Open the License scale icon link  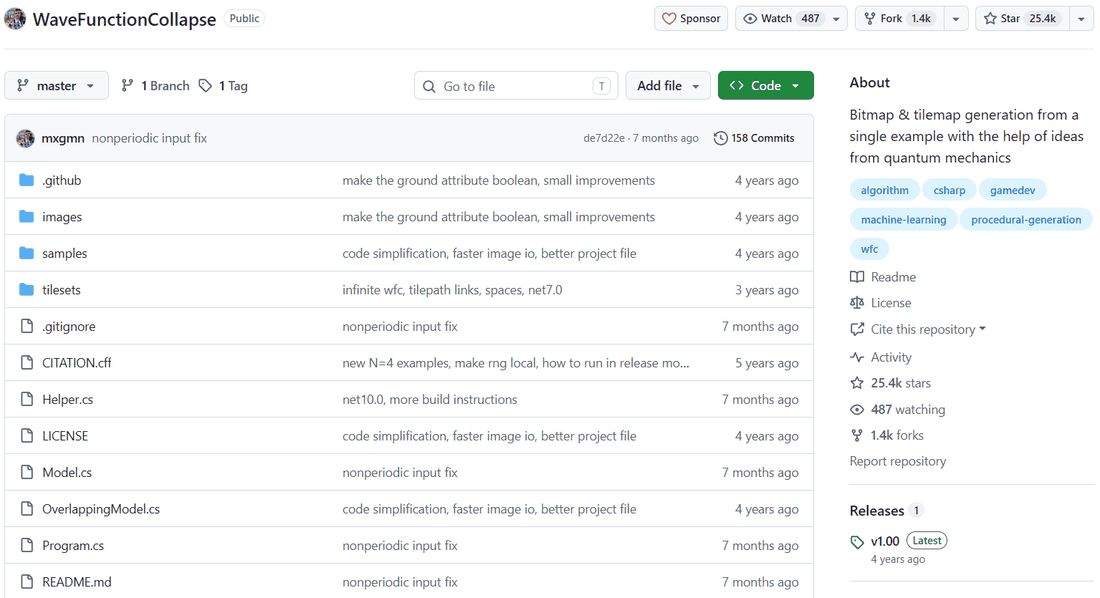(880, 303)
